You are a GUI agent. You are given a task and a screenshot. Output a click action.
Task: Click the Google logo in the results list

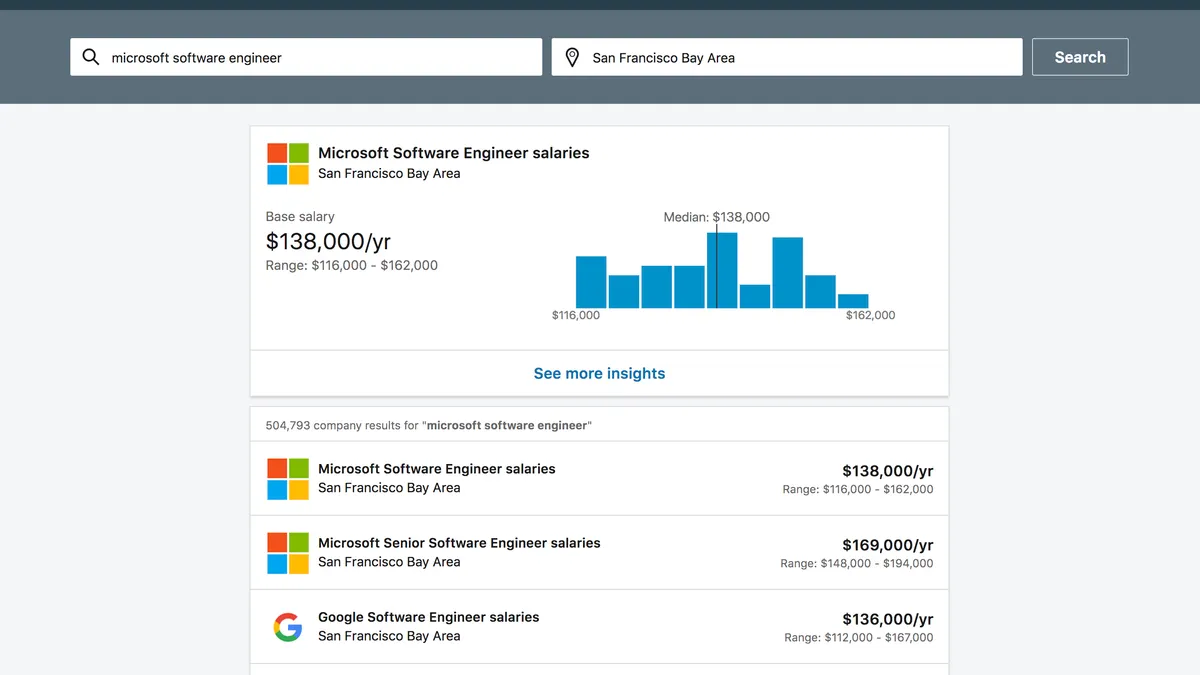[288, 627]
